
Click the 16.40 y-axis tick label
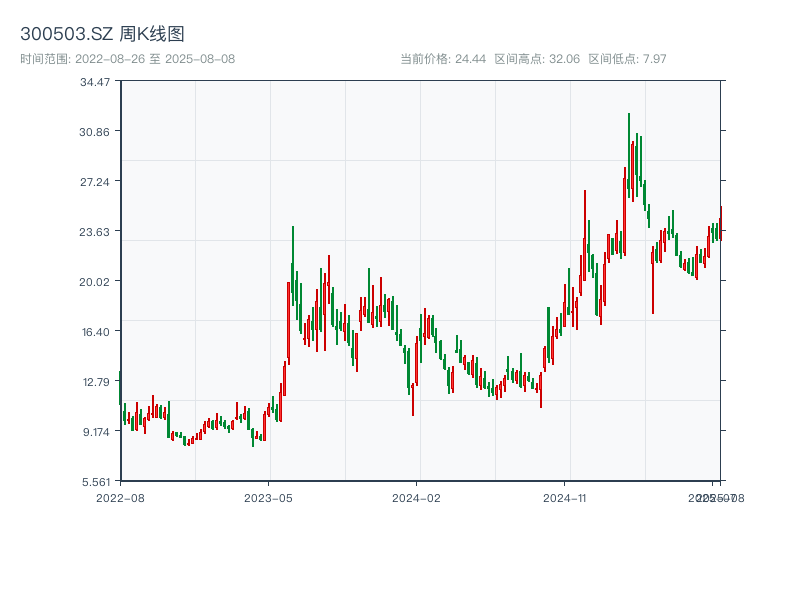95,331
